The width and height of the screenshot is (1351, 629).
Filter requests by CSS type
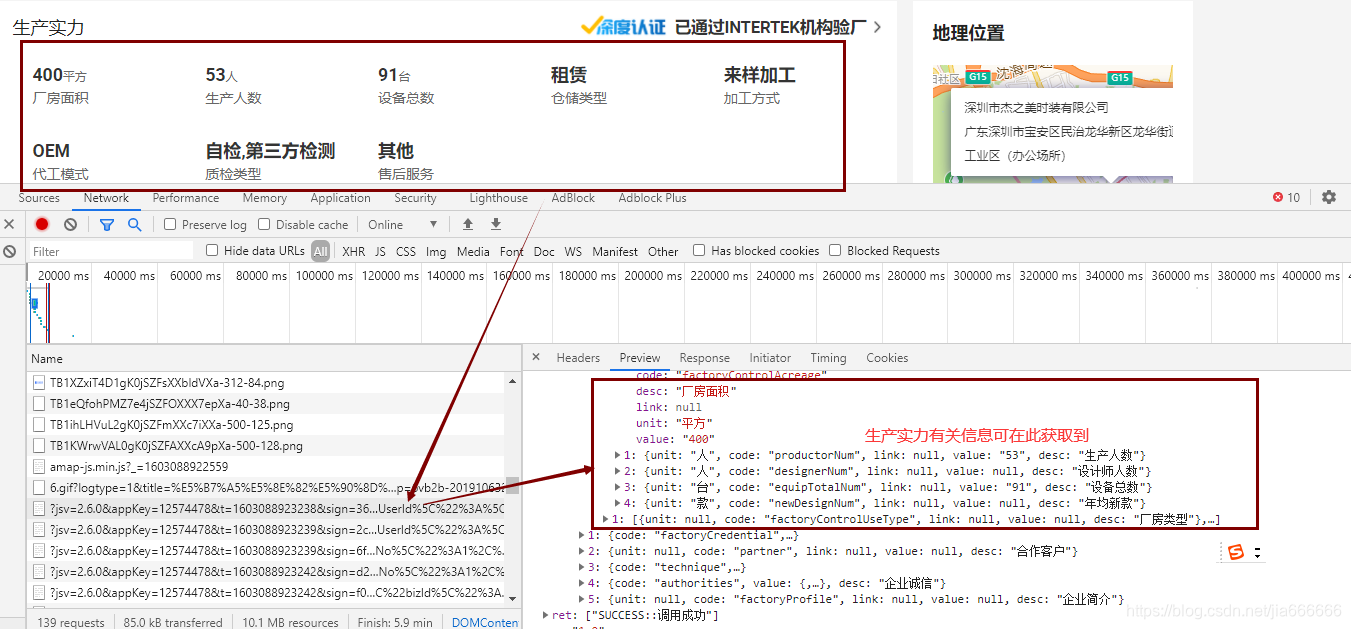pos(406,252)
